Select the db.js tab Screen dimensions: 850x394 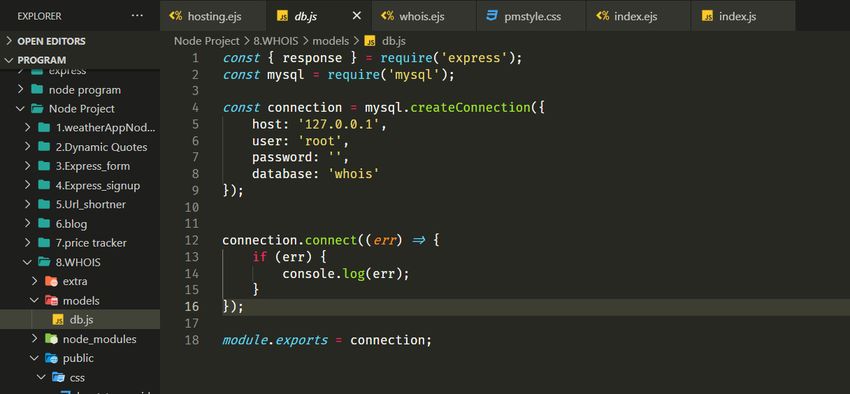319,16
